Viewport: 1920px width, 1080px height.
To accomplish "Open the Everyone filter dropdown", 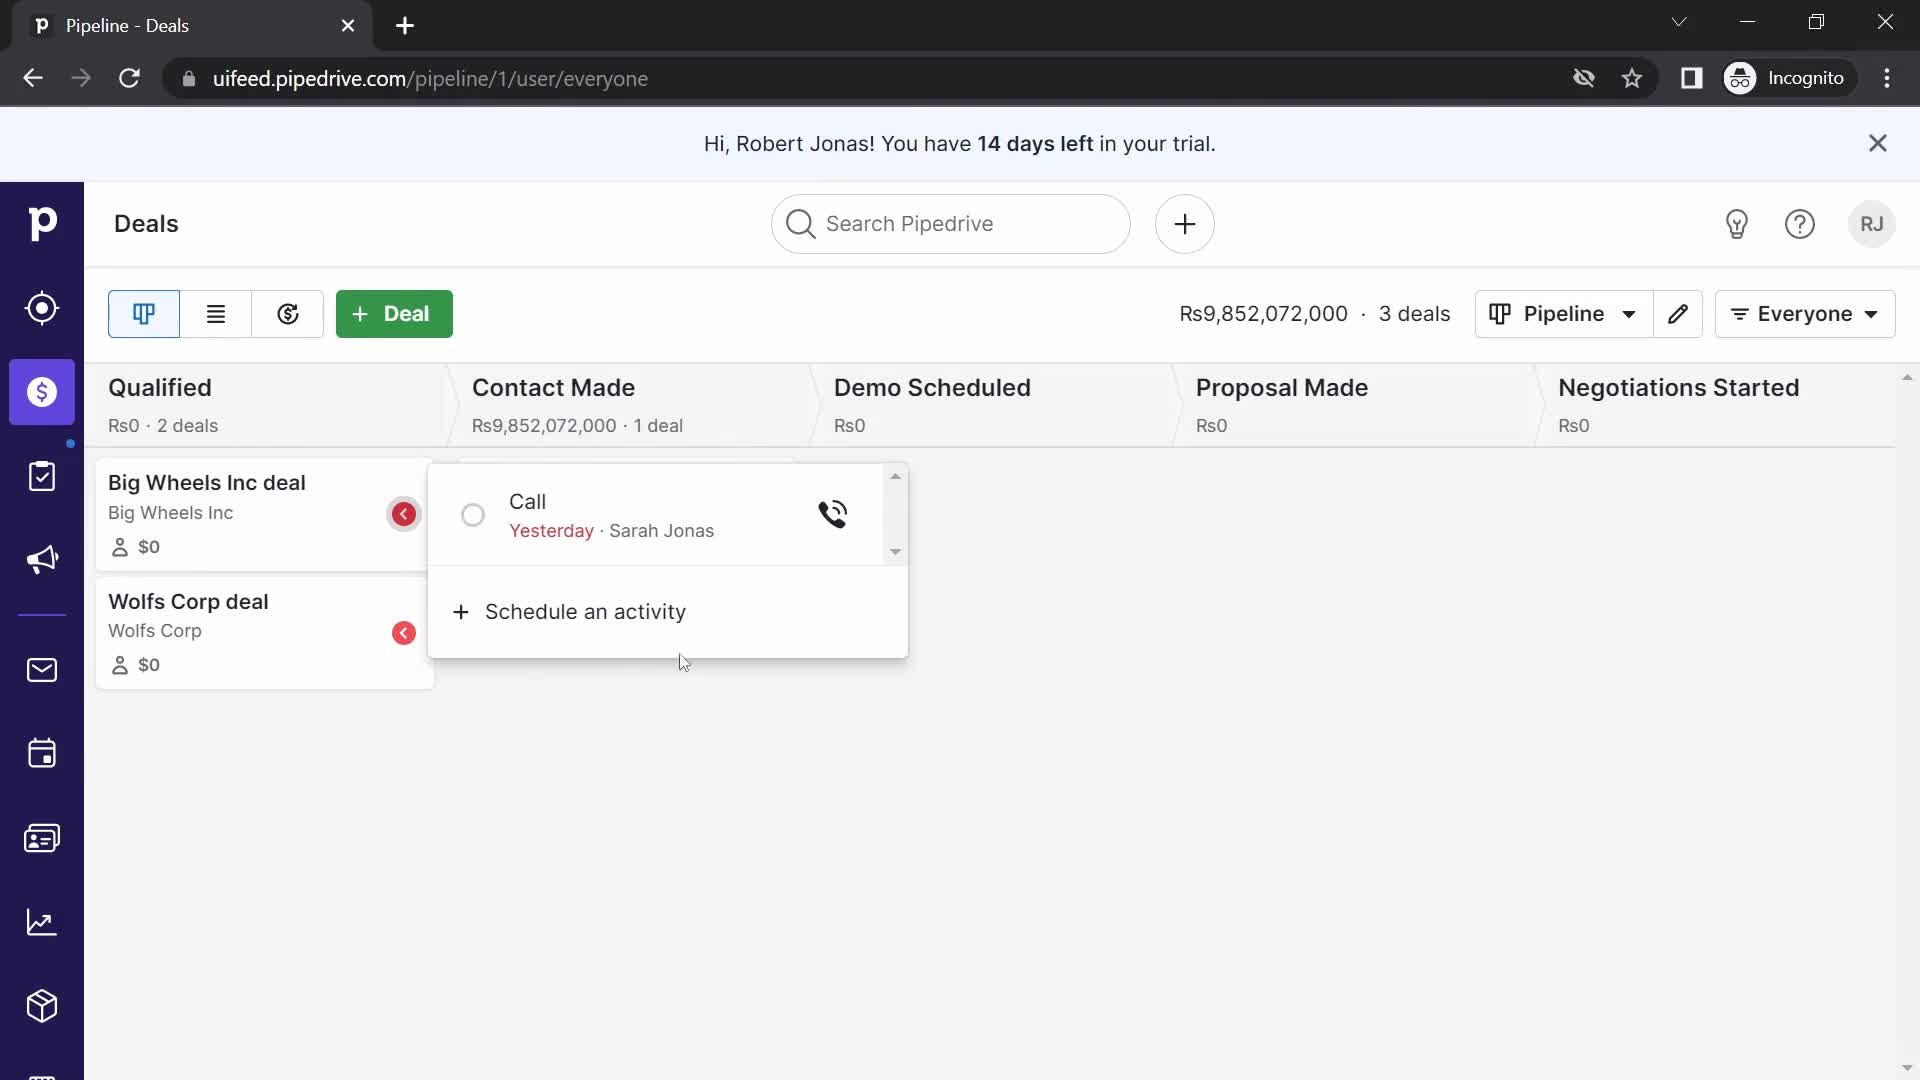I will (1807, 314).
